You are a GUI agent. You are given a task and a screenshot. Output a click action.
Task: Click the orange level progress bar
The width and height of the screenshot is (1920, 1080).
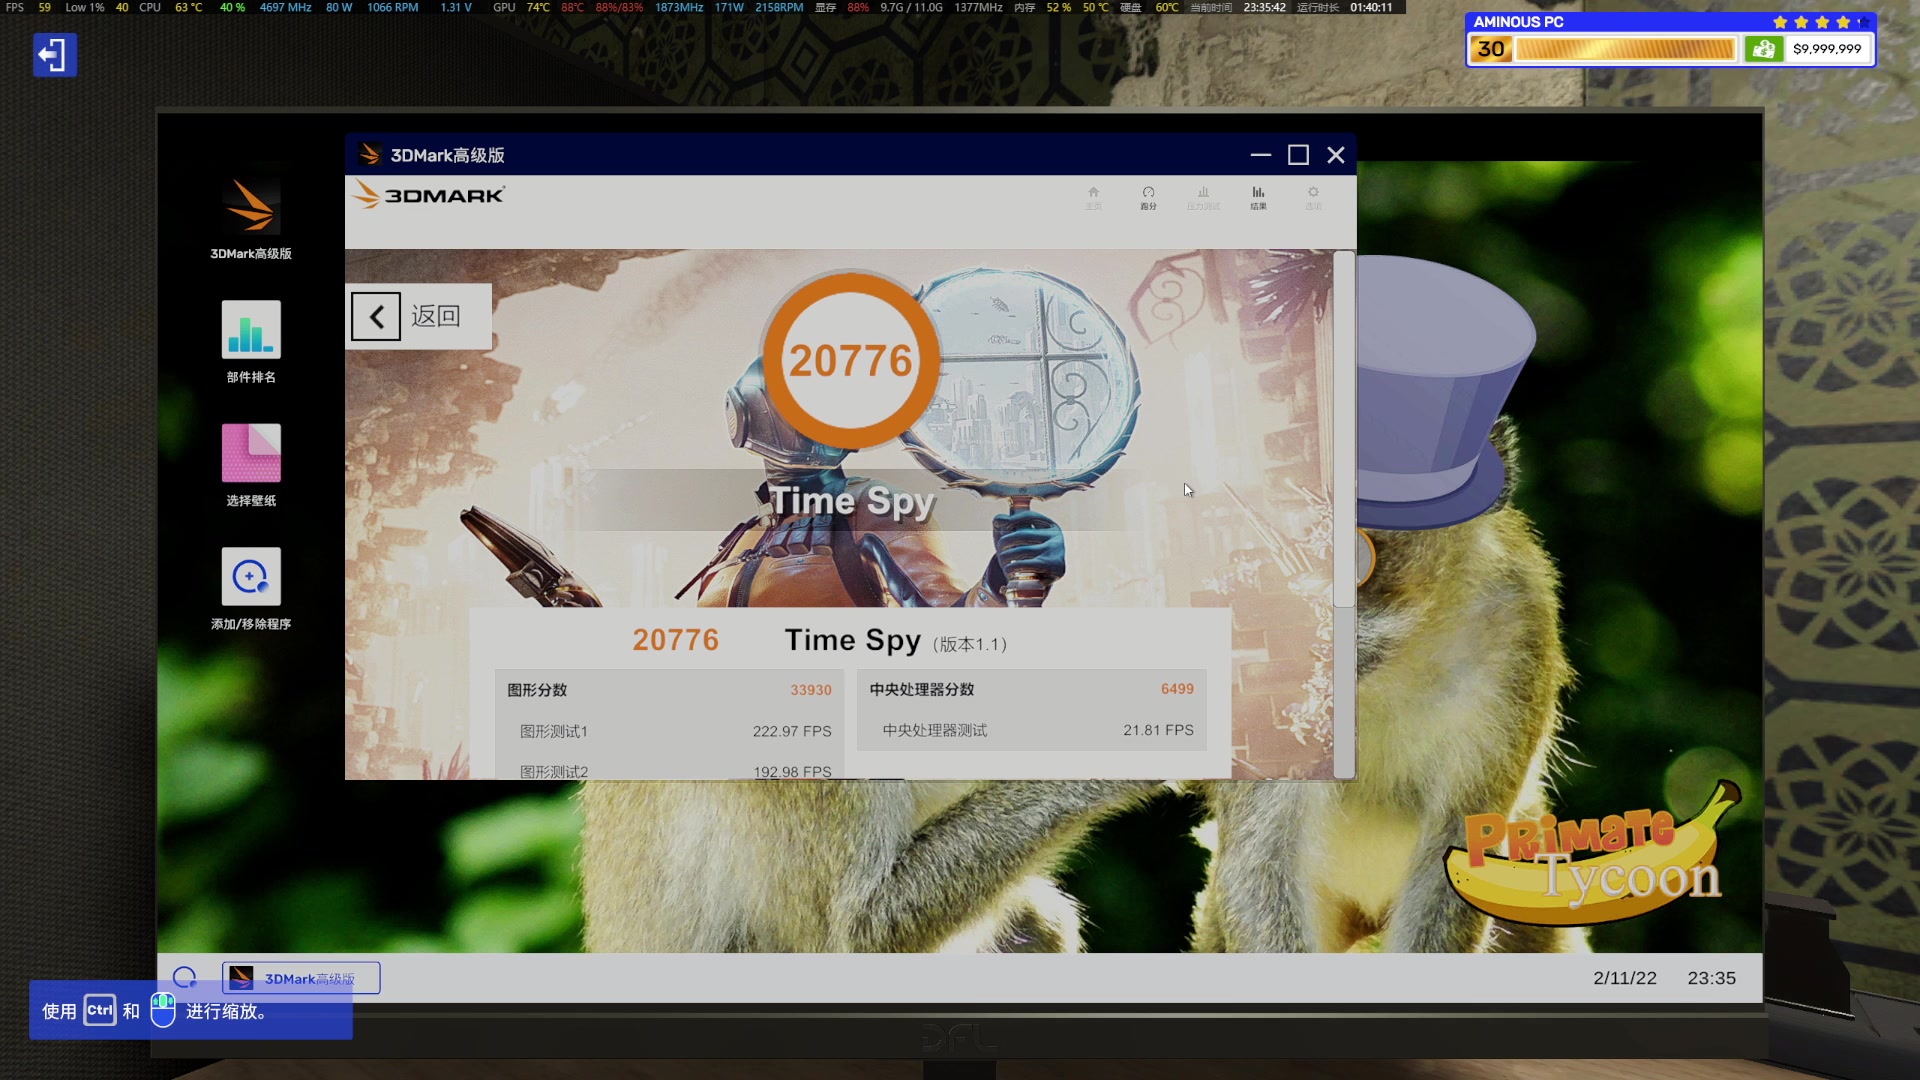[x=1625, y=49]
